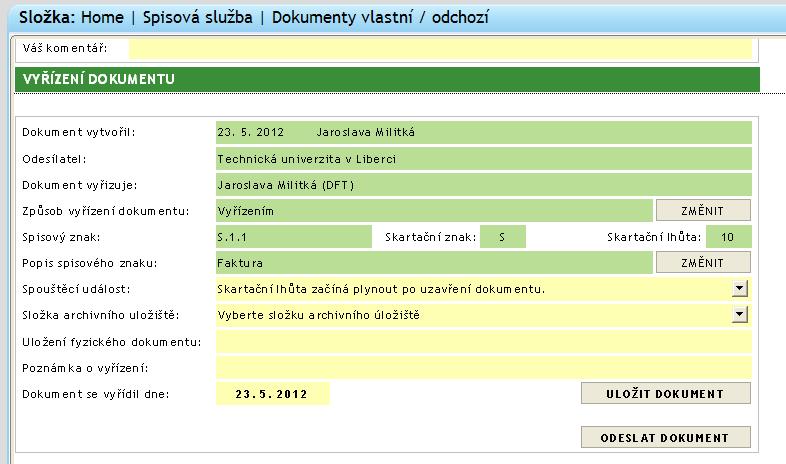786x464 pixels.
Task: Click Jaroslava Militká (DFT) value
Action: [484, 185]
